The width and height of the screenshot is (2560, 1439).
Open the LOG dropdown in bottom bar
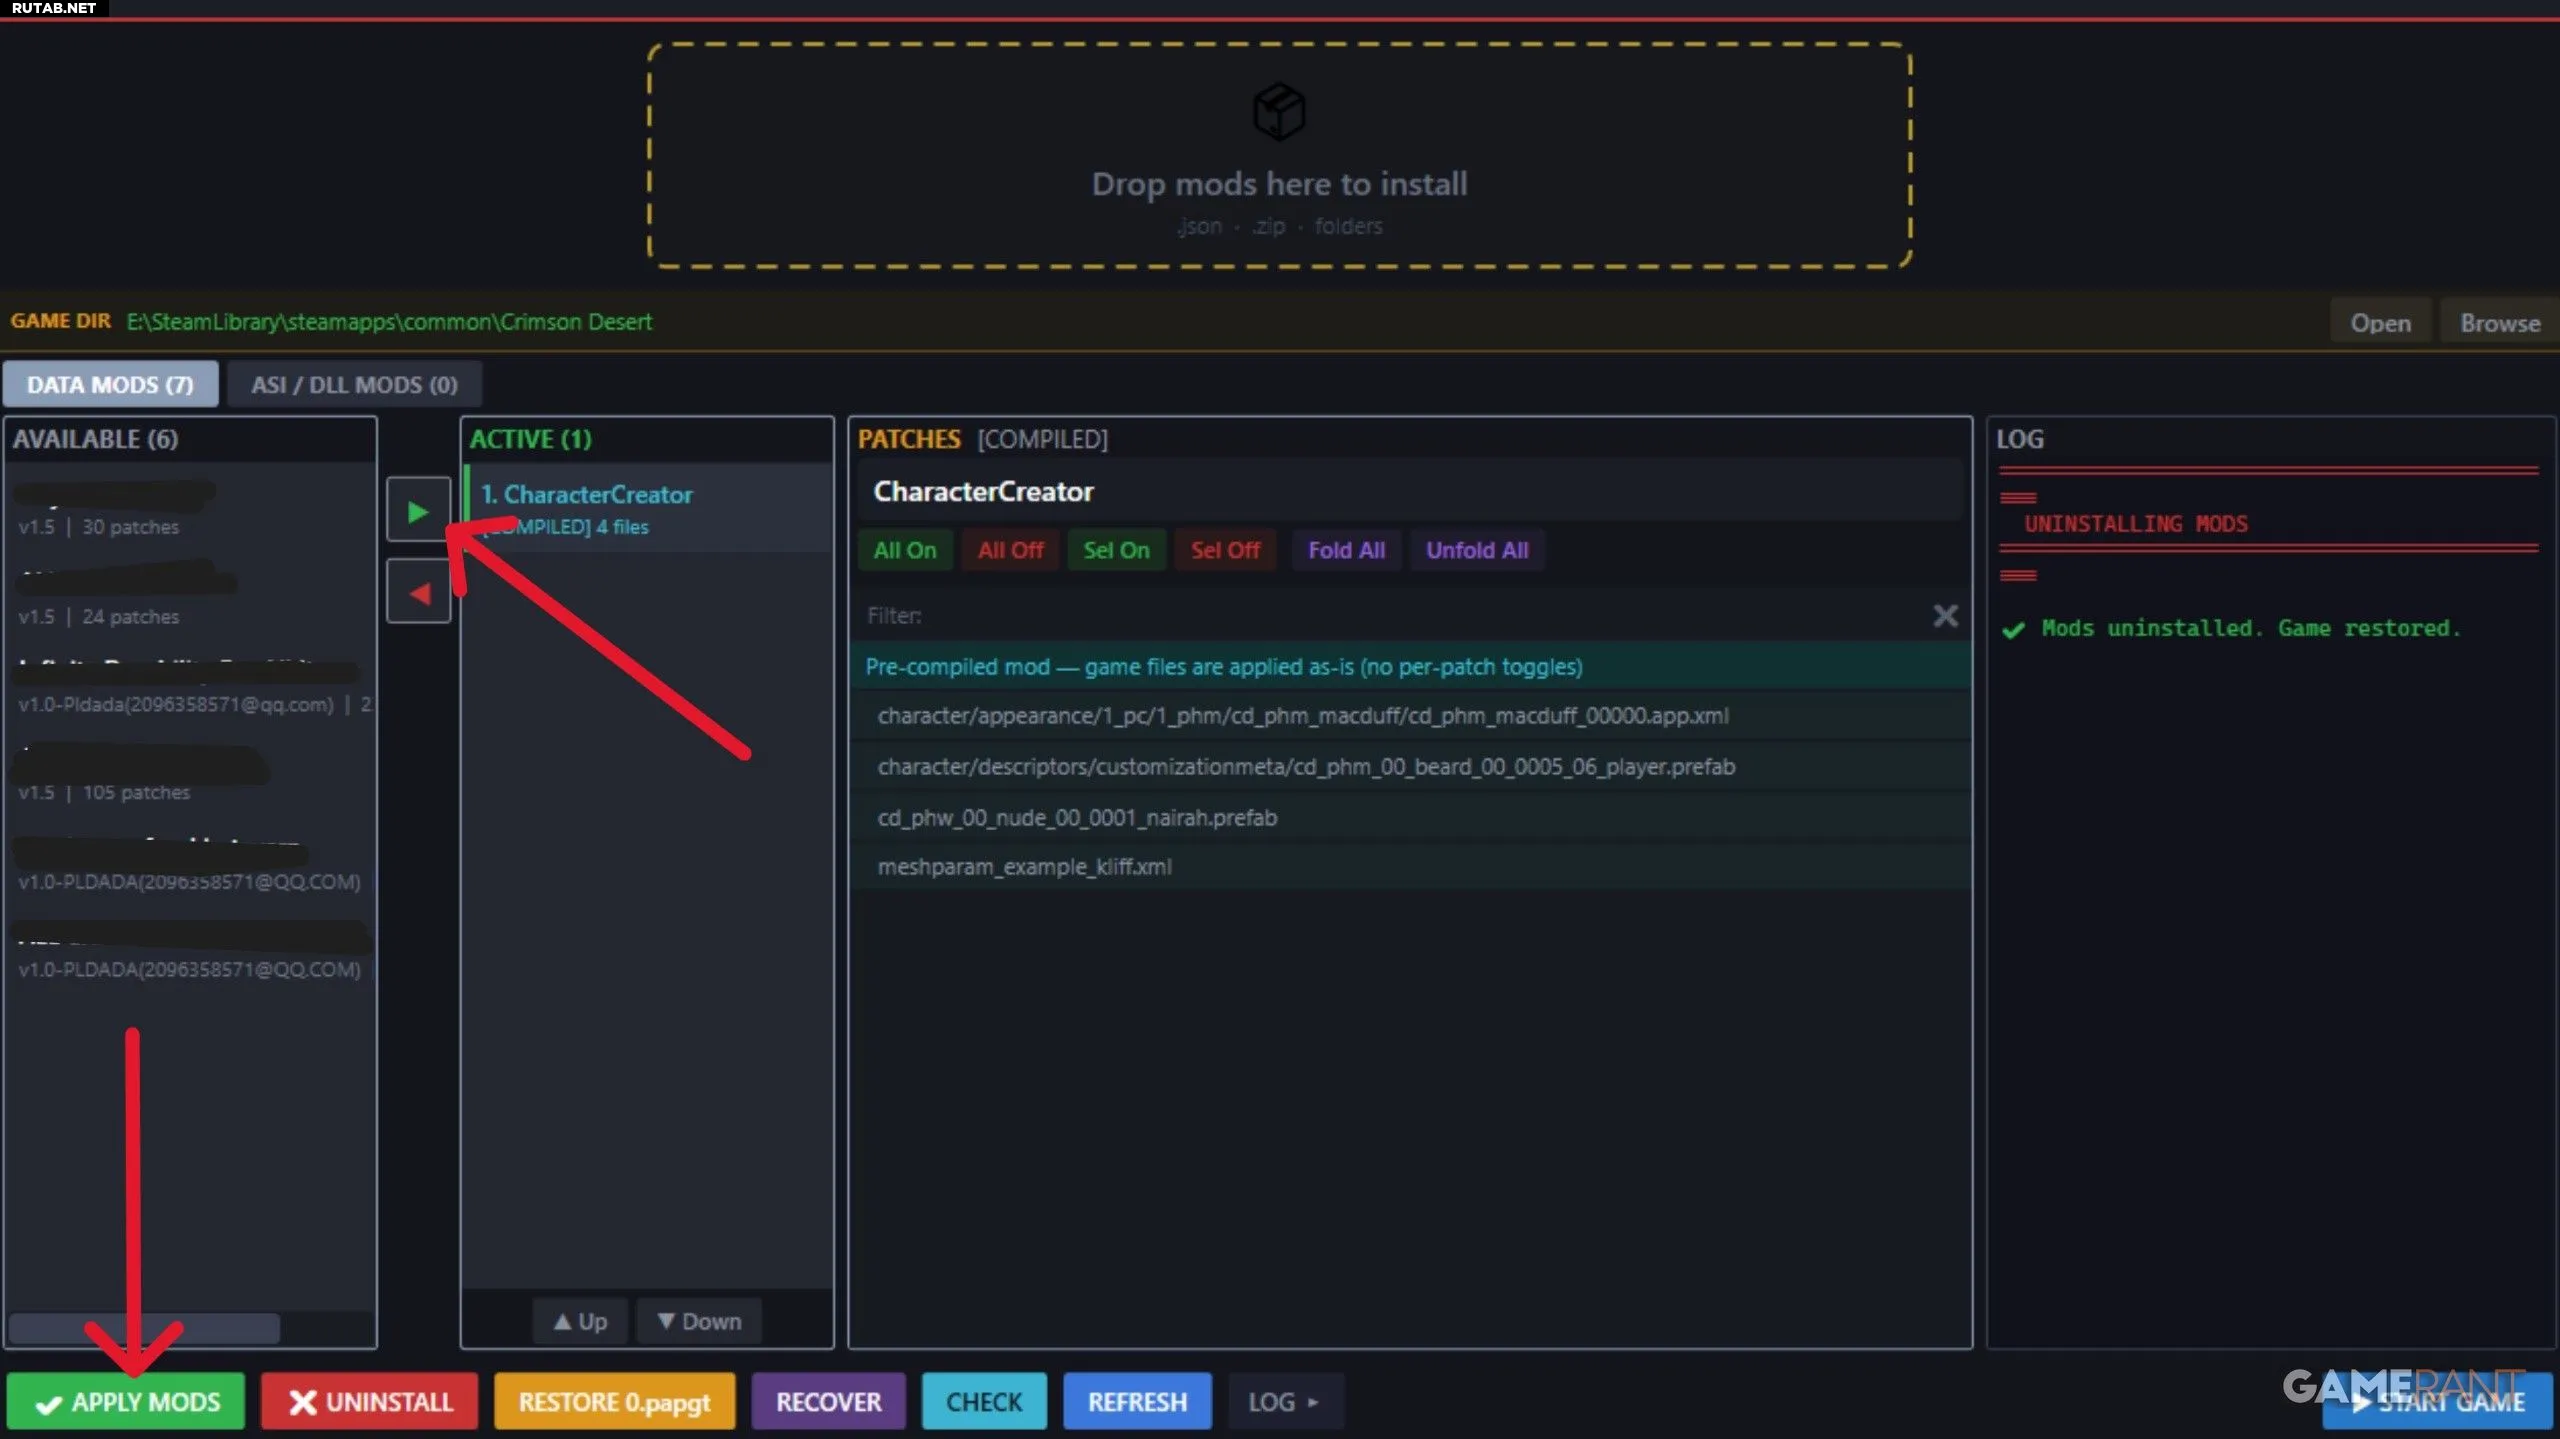[1284, 1402]
